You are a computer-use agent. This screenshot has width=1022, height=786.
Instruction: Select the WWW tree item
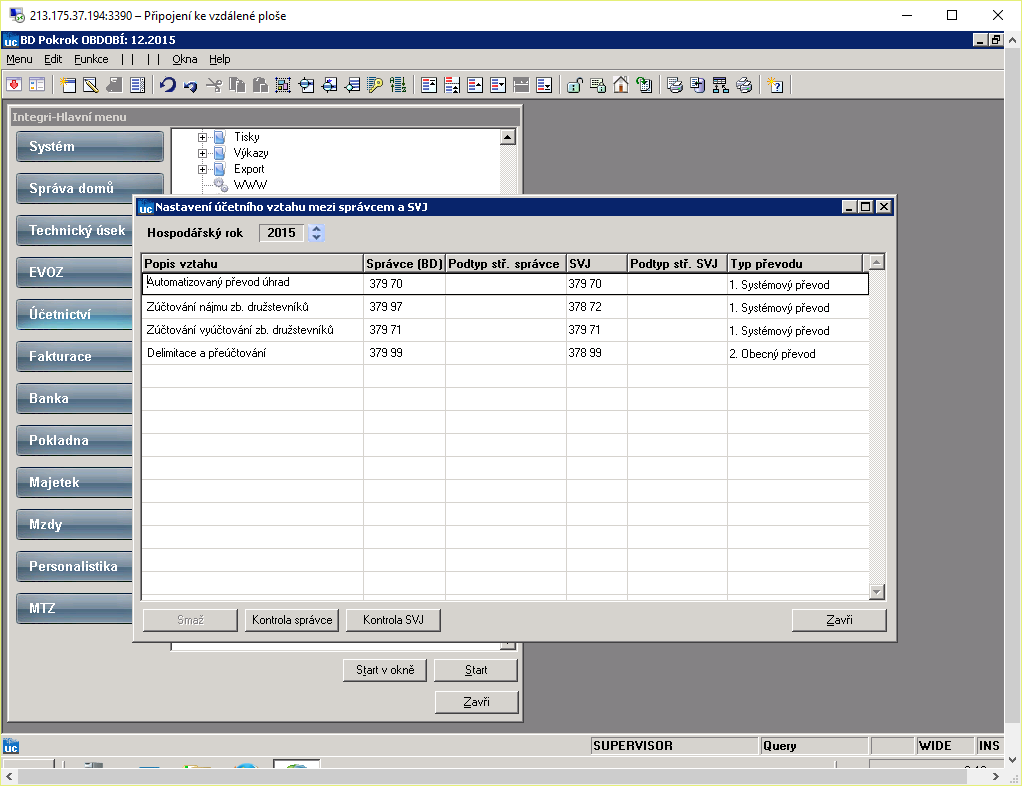[x=250, y=185]
